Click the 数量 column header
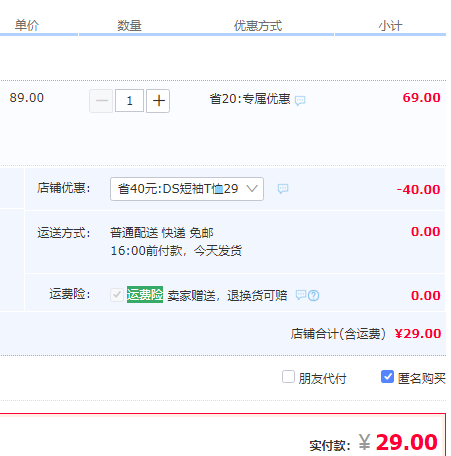451x456 pixels. tap(129, 26)
